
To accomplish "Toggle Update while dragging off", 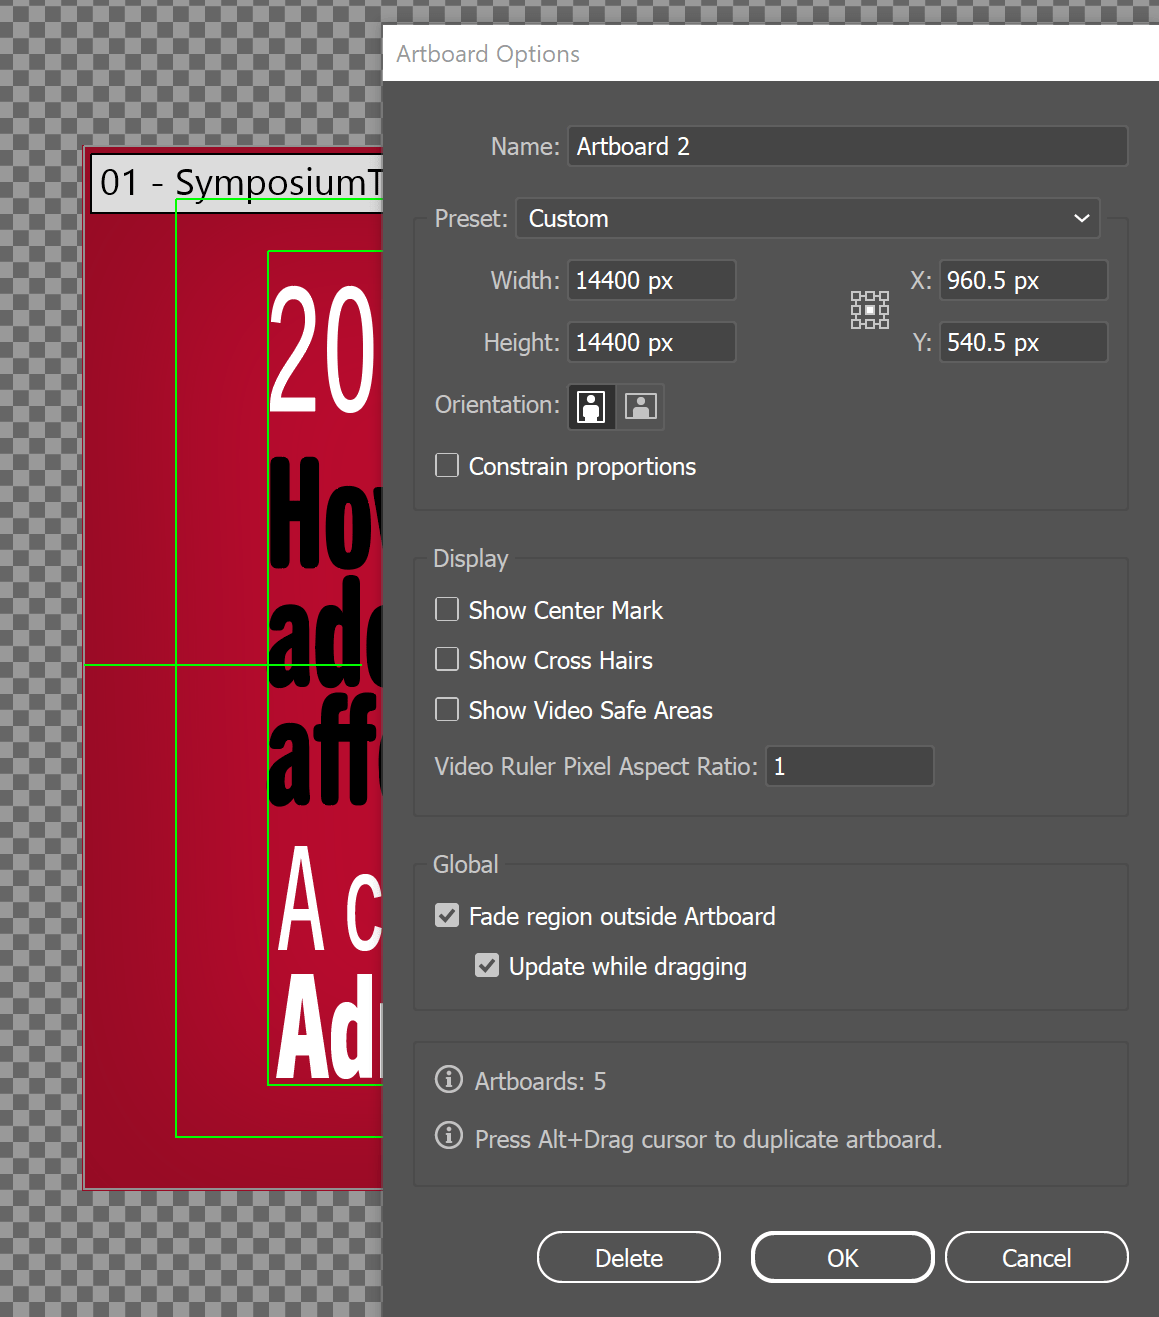I will click(x=486, y=965).
